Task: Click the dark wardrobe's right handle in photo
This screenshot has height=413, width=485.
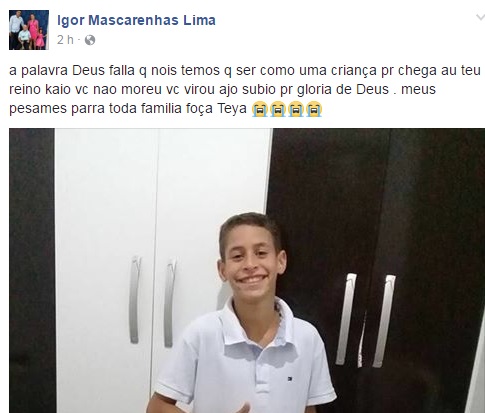Action: click(384, 321)
